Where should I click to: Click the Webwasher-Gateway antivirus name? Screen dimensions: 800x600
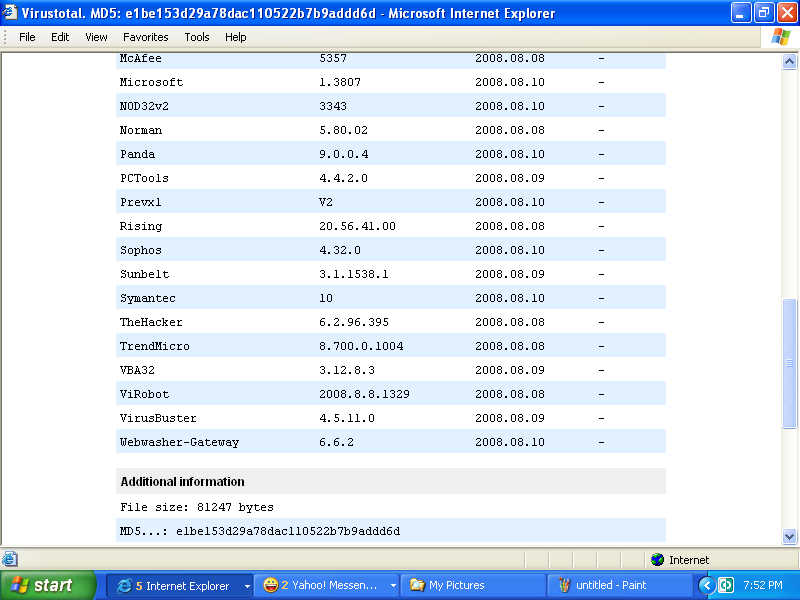point(179,442)
